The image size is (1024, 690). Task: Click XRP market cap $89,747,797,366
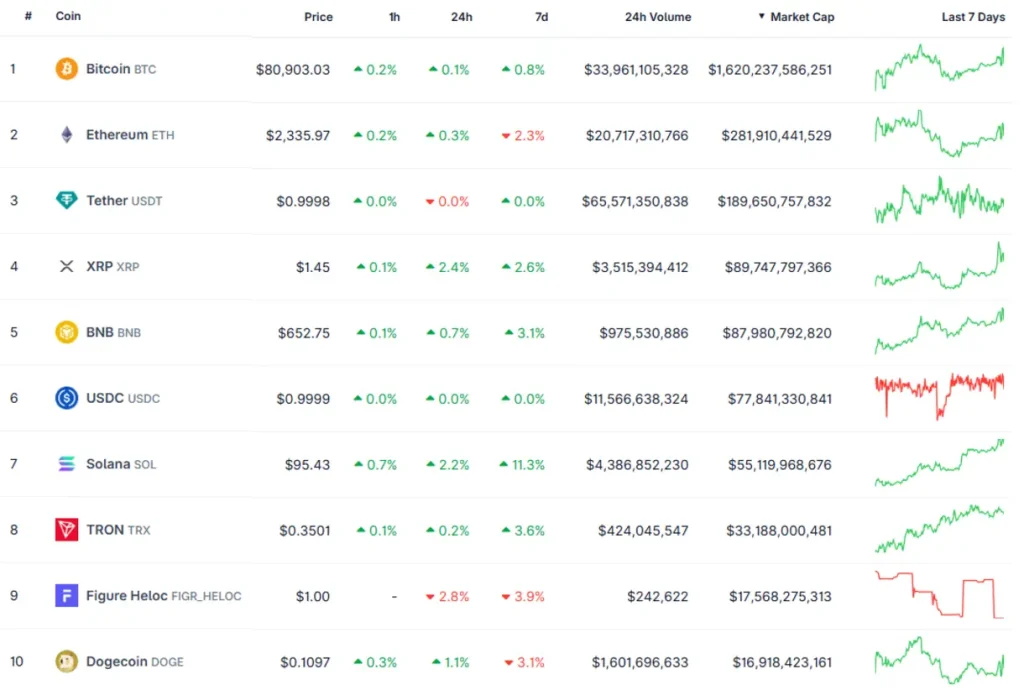(778, 267)
